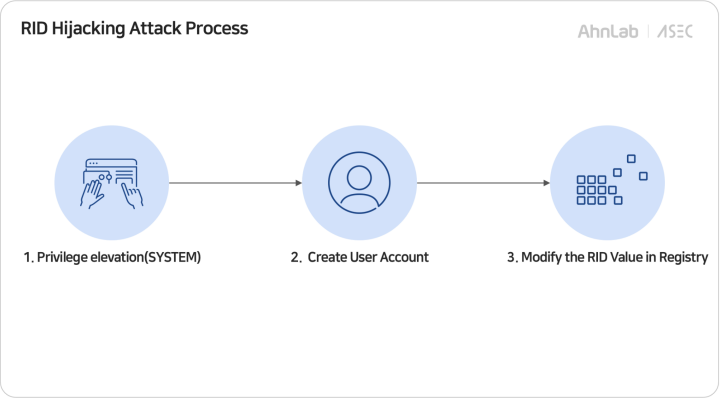The width and height of the screenshot is (721, 400).
Task: Click the scattered squares atop the registry icon
Action: [x=630, y=167]
